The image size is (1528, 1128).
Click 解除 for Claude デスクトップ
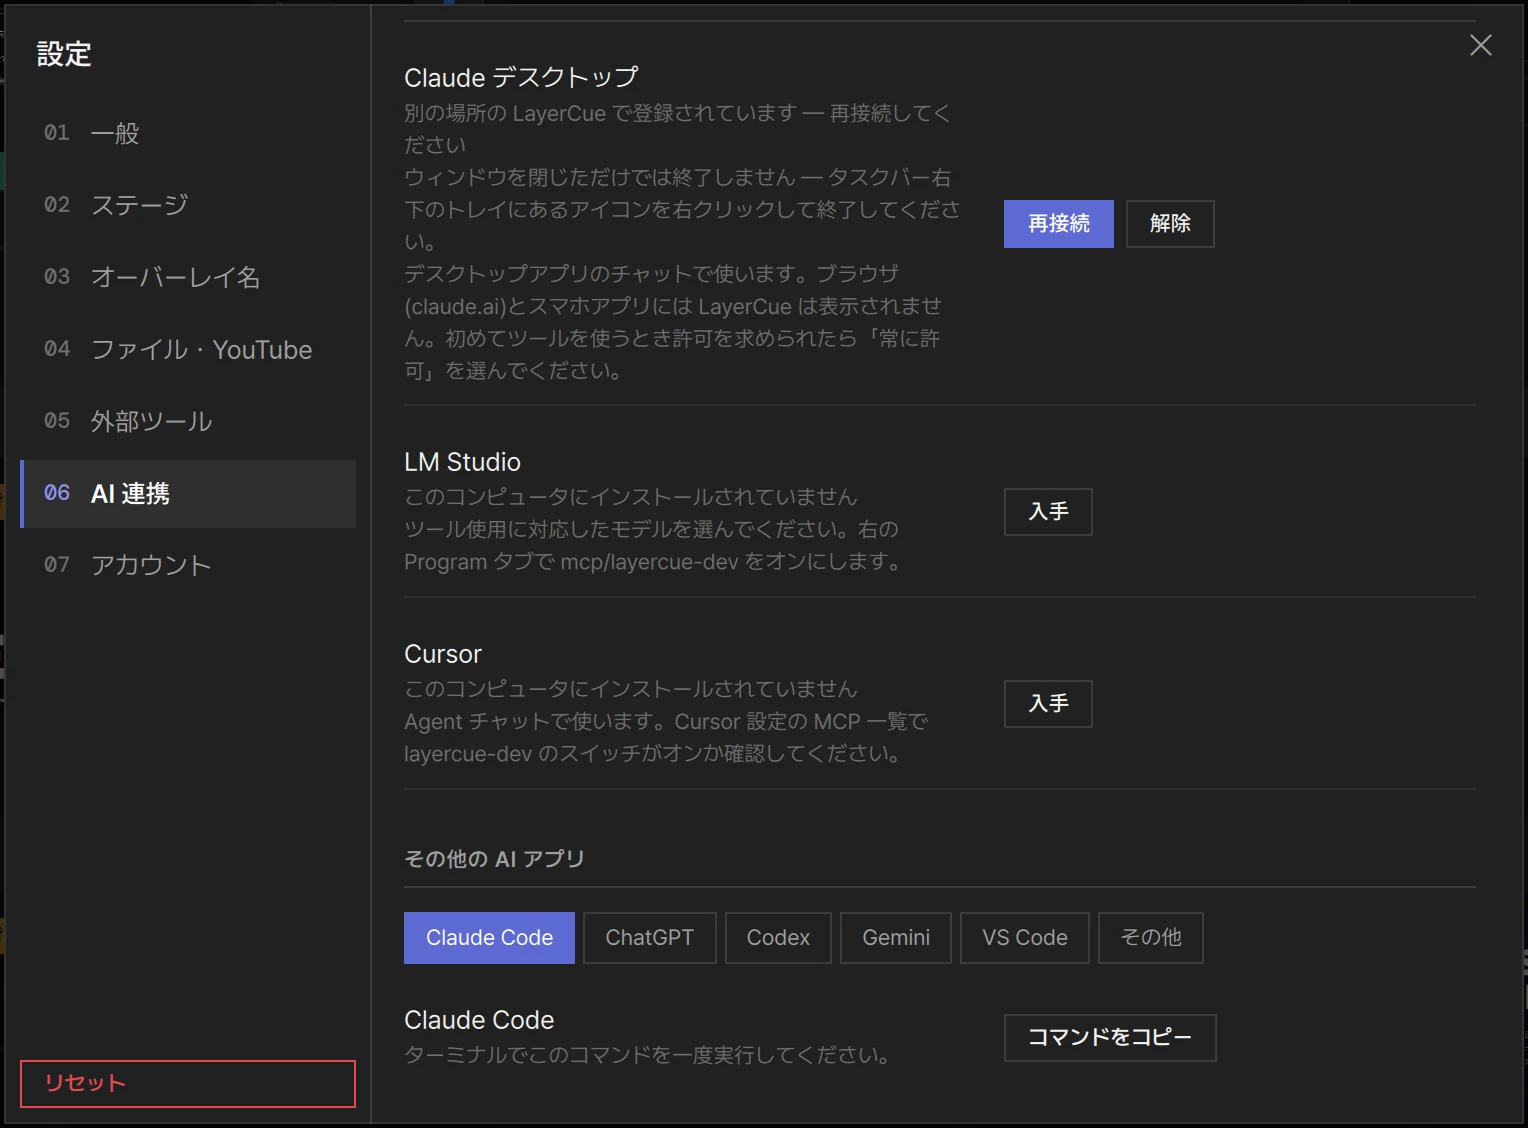tap(1170, 223)
